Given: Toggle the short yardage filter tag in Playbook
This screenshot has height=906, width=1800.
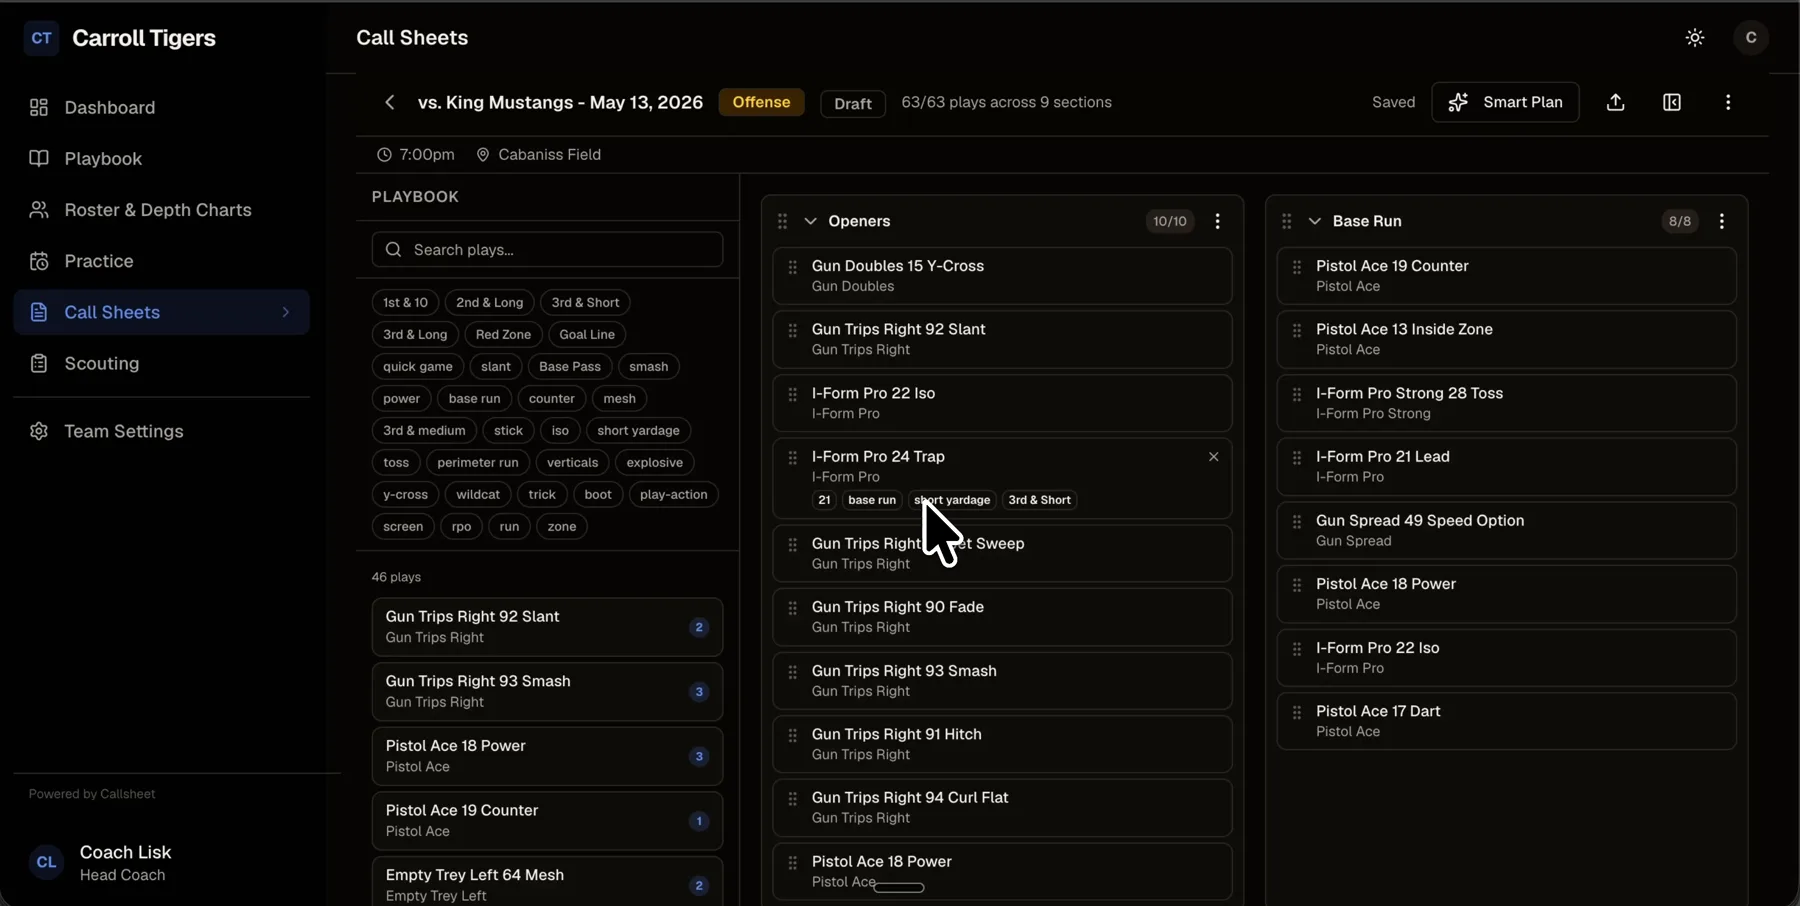Looking at the screenshot, I should (638, 431).
